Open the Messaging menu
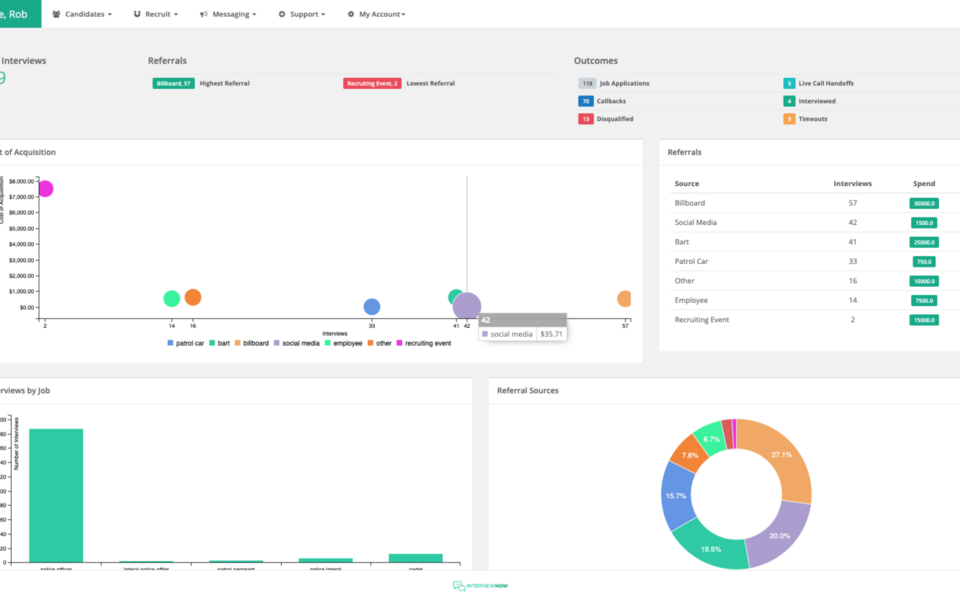Viewport: 960px width, 600px height. (x=228, y=14)
